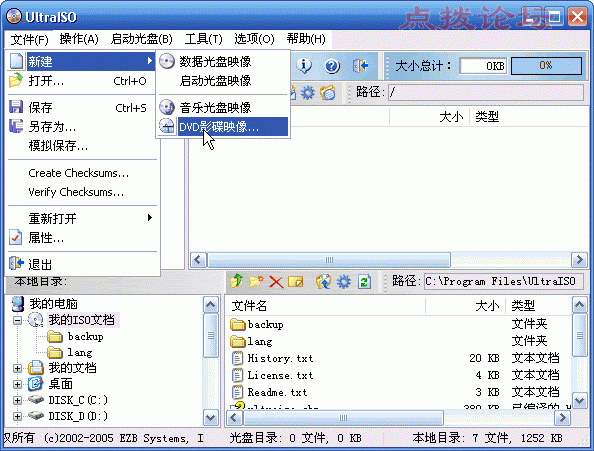Click the green refresh icon in local toolbar
The width and height of the screenshot is (594, 451).
[x=364, y=282]
